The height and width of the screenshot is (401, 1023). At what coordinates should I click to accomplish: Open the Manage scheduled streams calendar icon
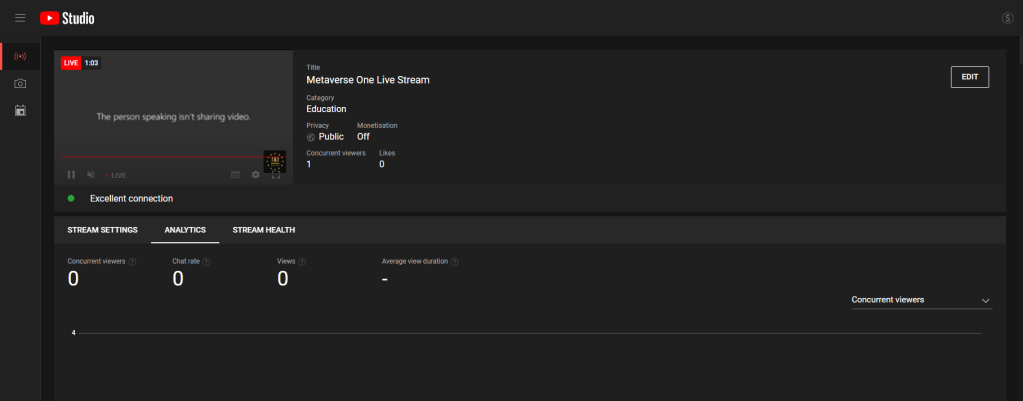[20, 110]
